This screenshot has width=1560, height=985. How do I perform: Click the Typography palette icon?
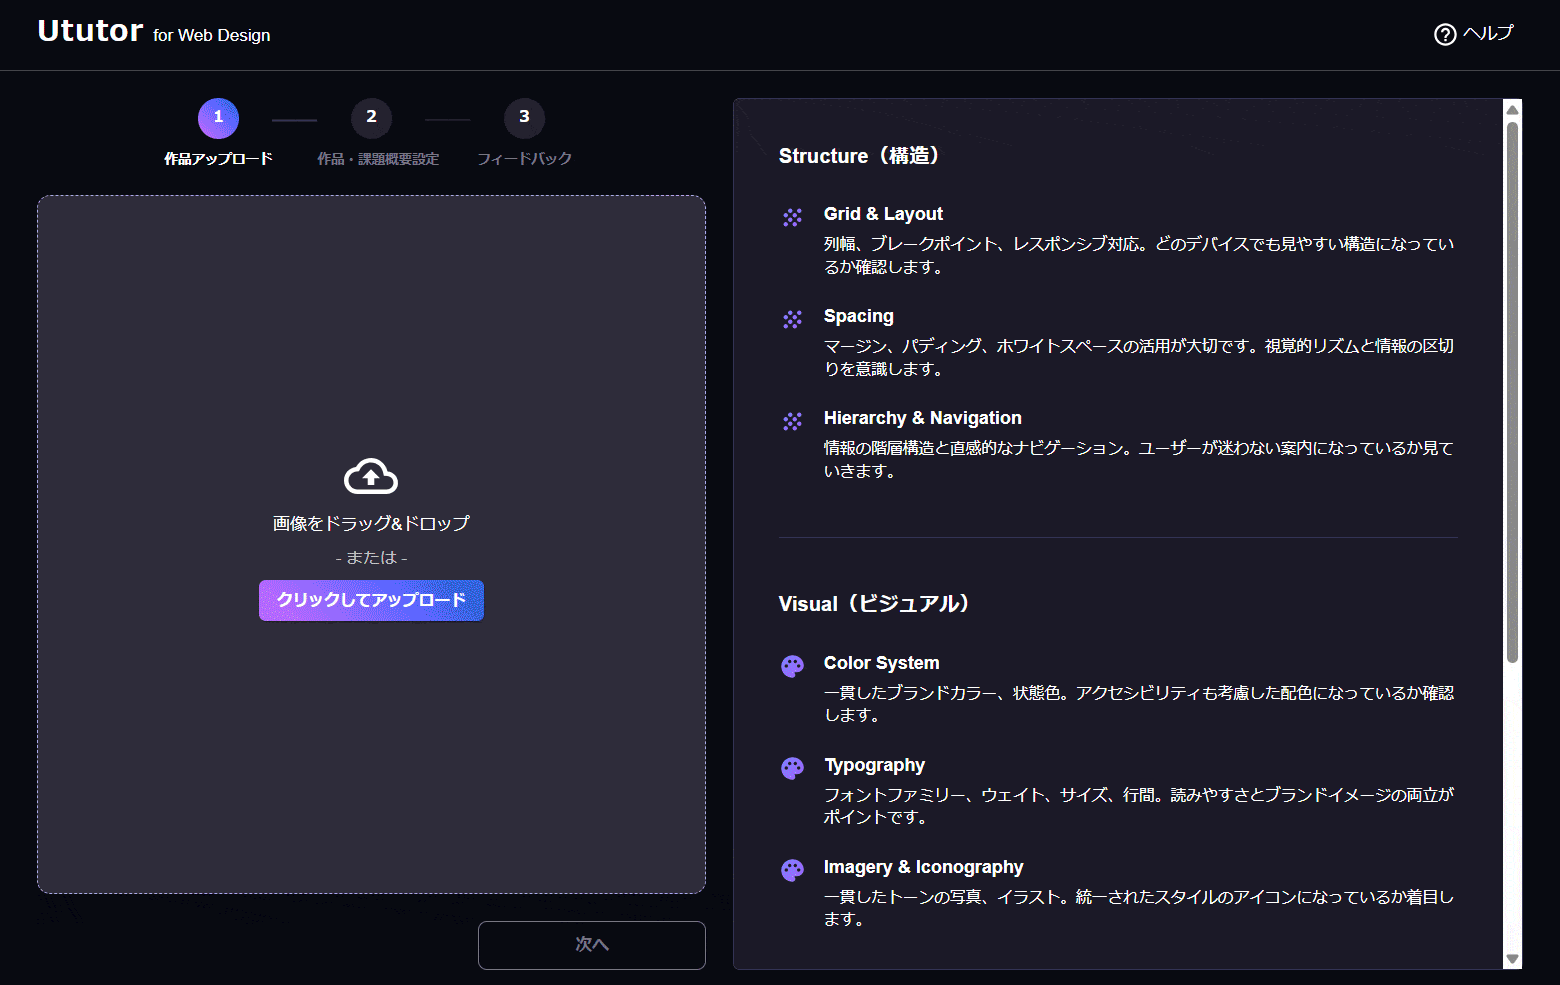(x=793, y=768)
